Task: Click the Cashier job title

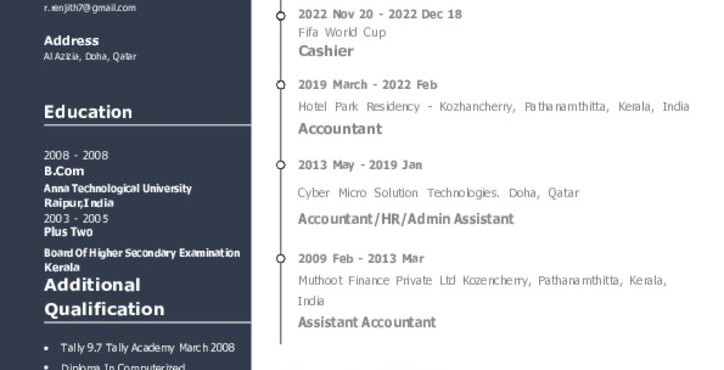Action: click(x=326, y=51)
